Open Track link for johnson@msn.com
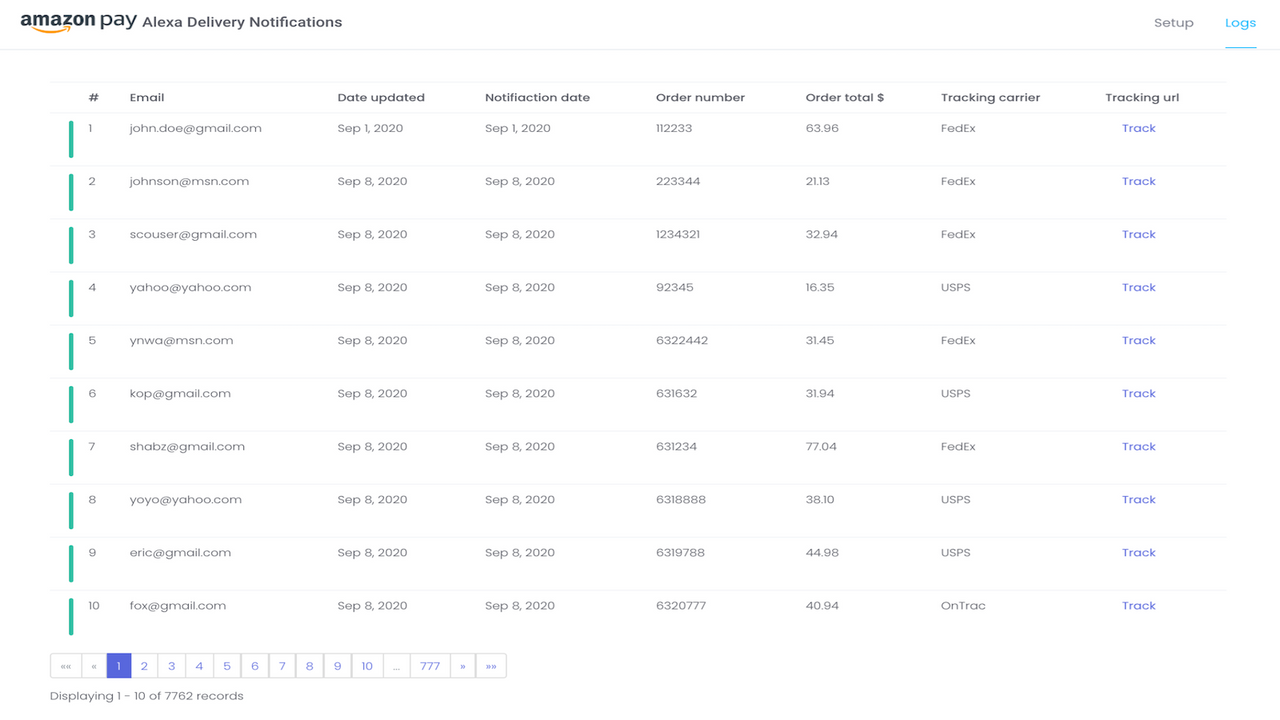Image resolution: width=1280 pixels, height=720 pixels. [x=1138, y=181]
